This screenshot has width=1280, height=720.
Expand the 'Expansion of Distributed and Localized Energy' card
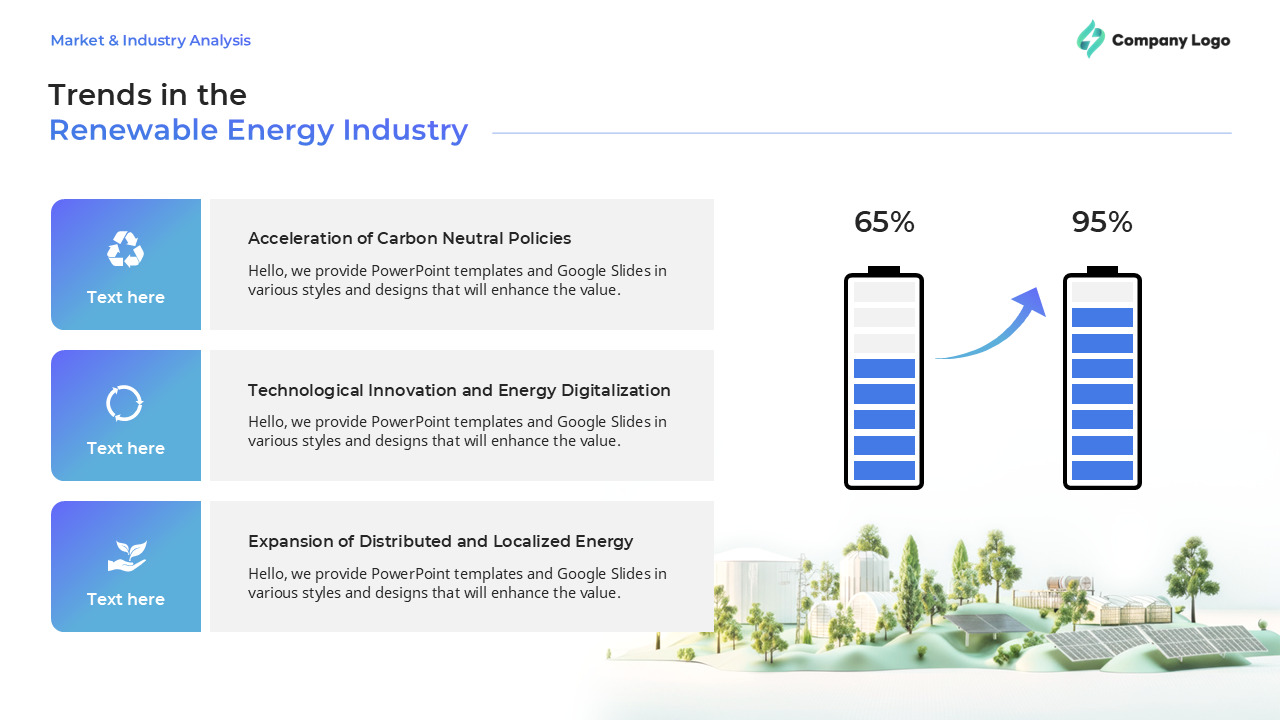click(x=460, y=566)
